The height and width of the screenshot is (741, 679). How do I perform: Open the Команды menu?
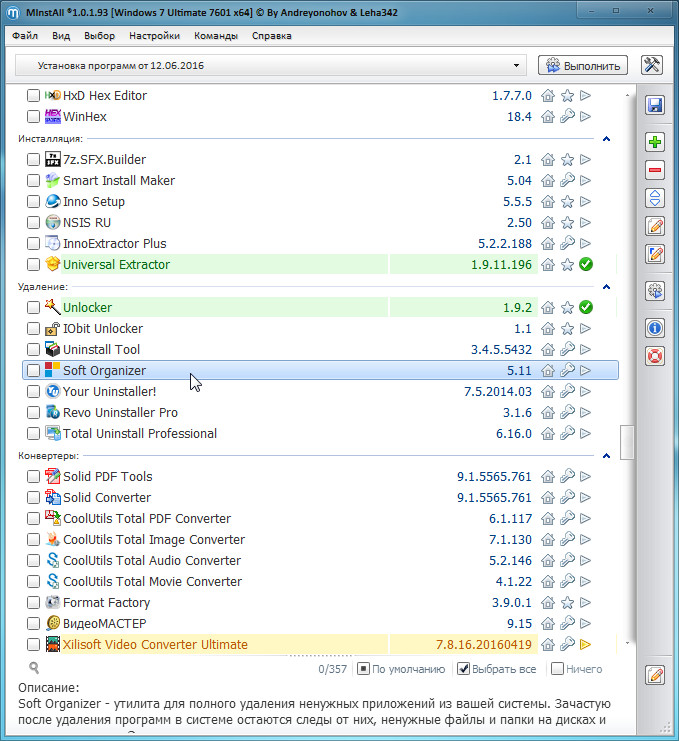tap(216, 36)
